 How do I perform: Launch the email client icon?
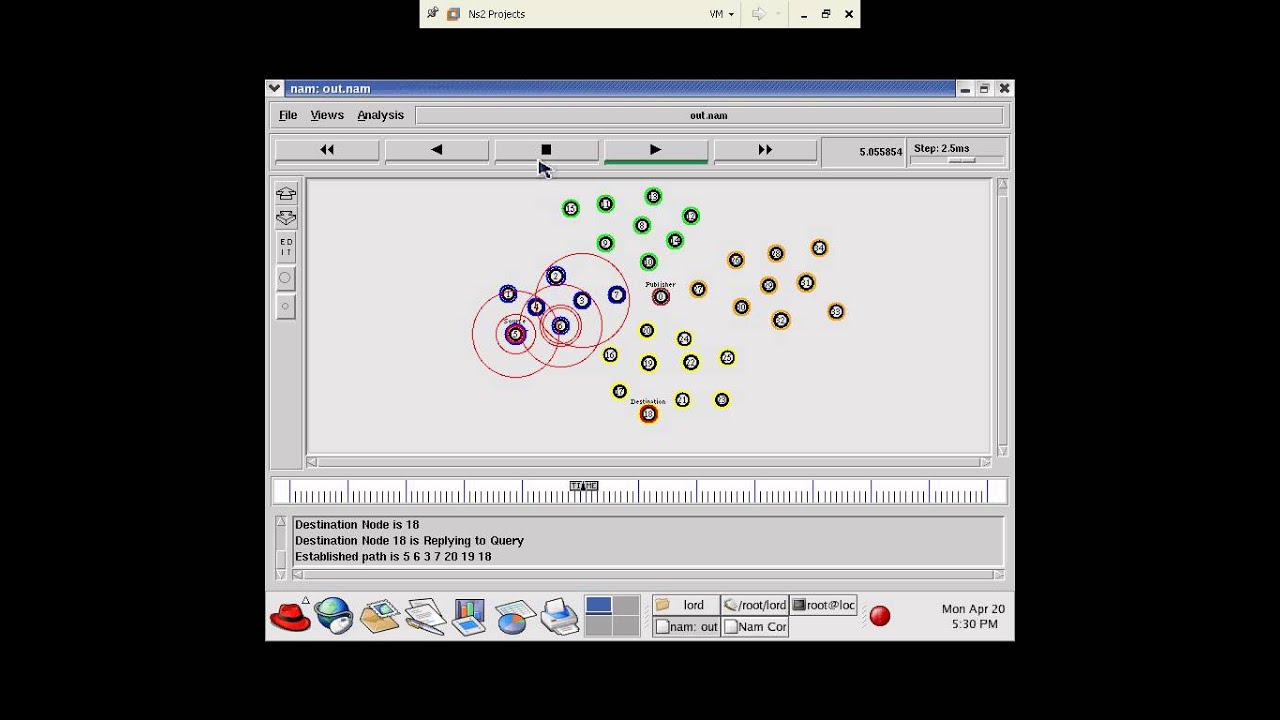click(380, 616)
